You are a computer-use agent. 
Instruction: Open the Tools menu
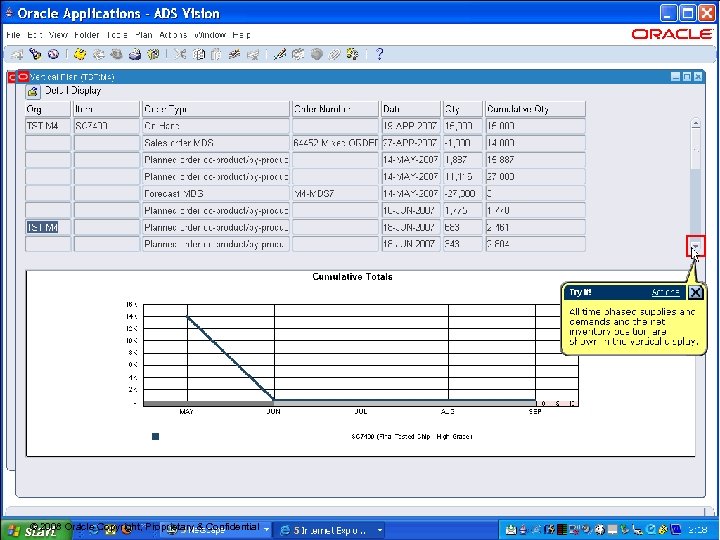(117, 35)
